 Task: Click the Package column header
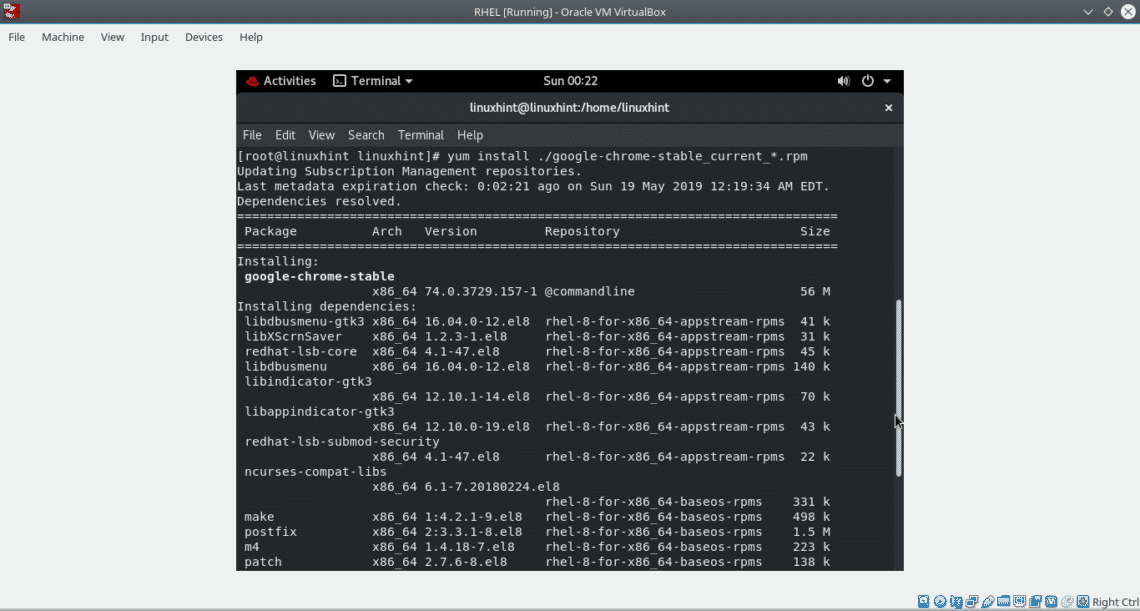[x=270, y=231]
